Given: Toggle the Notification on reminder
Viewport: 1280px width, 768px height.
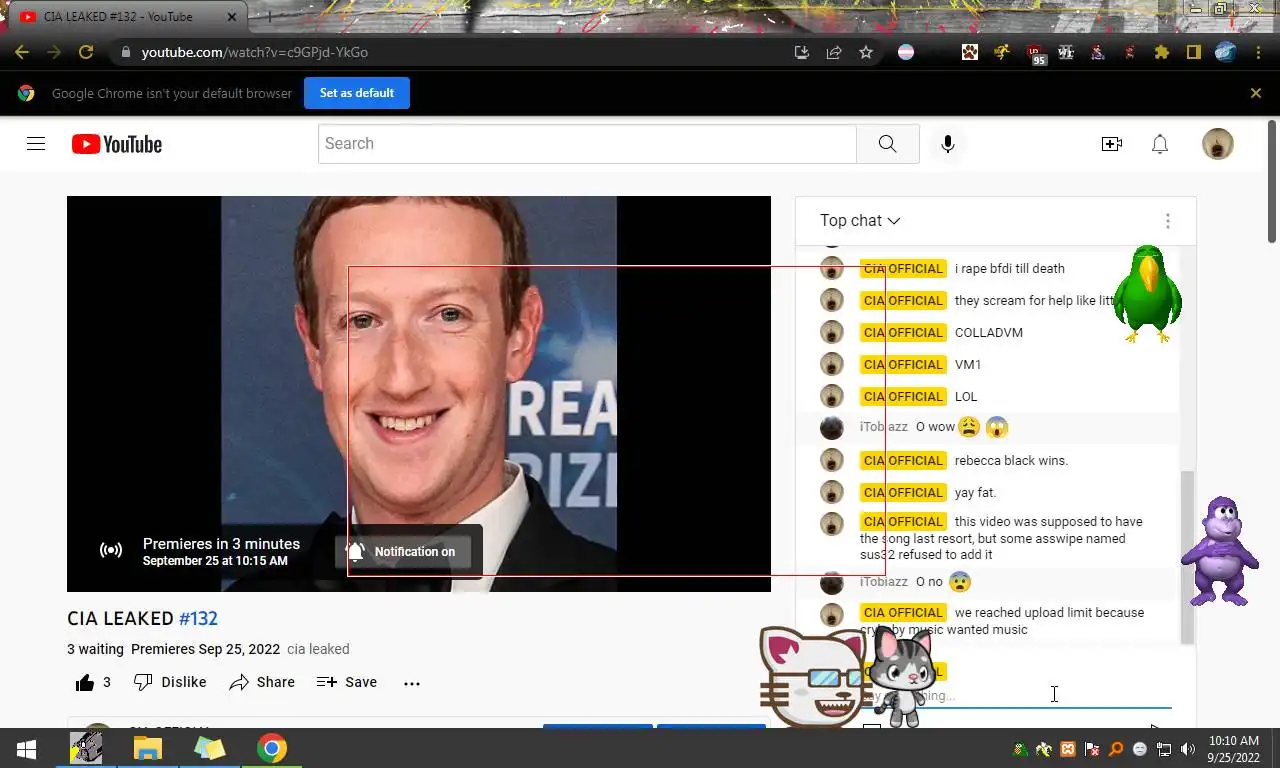Looking at the screenshot, I should pos(403,551).
